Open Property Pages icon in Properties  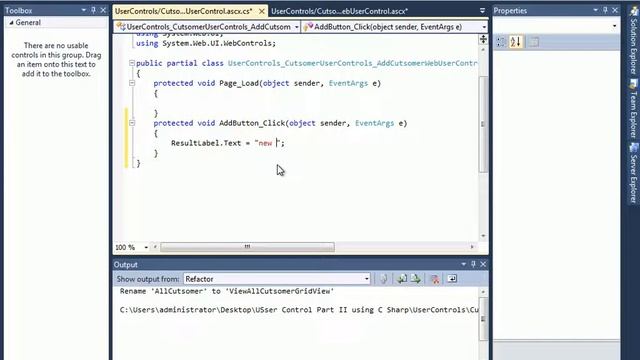click(x=534, y=42)
